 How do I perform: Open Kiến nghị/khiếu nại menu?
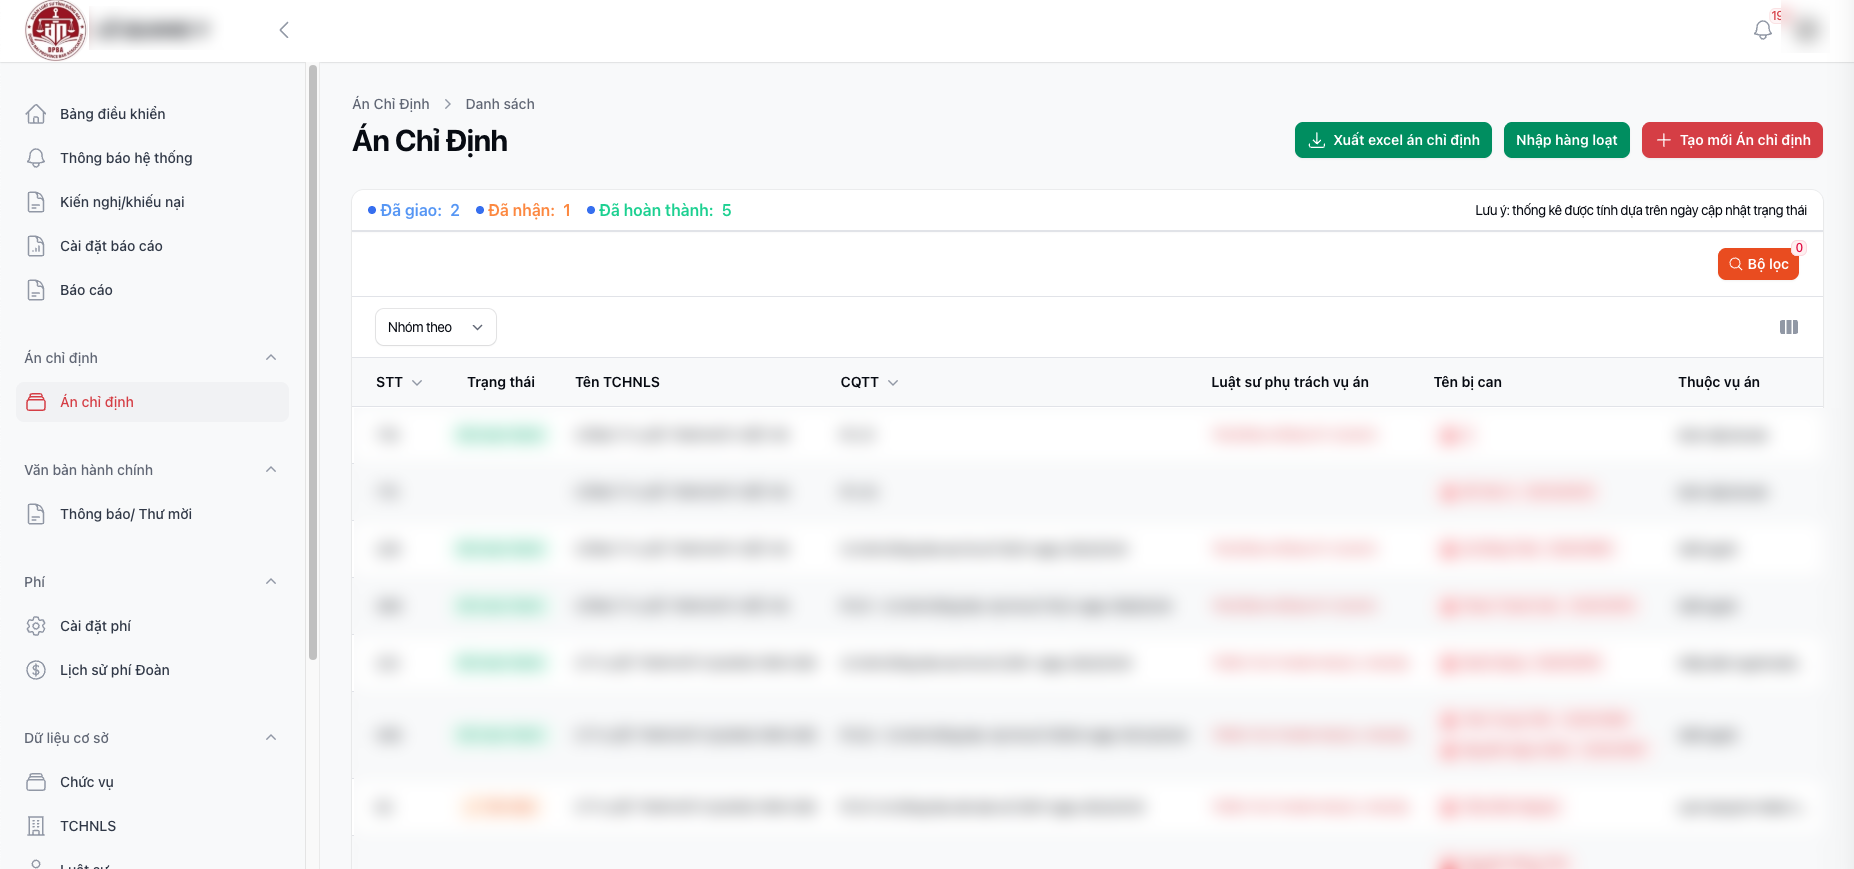click(x=121, y=202)
